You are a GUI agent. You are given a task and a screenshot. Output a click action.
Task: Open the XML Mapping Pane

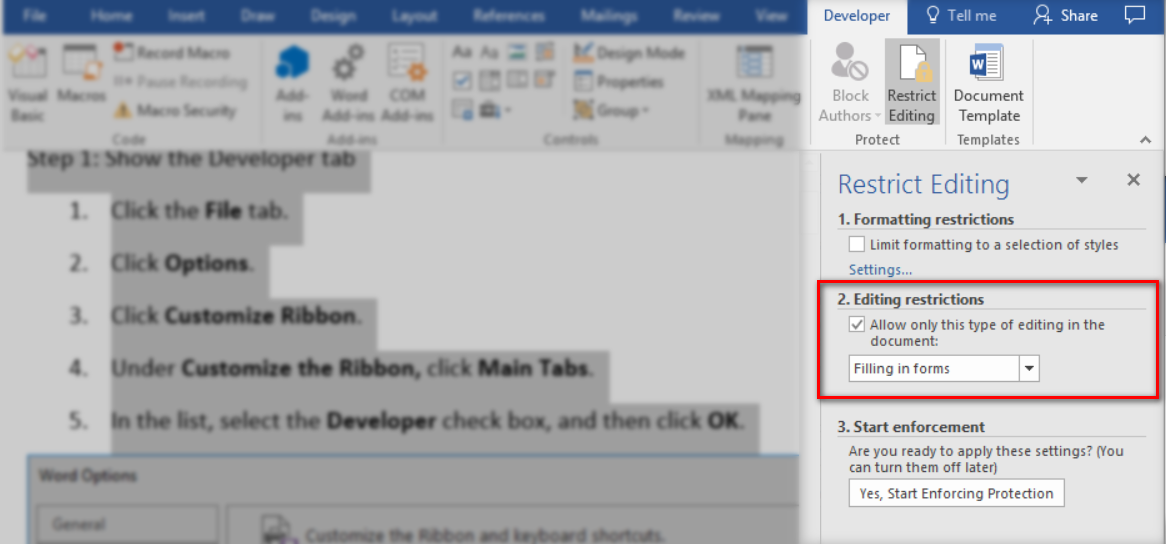click(753, 84)
